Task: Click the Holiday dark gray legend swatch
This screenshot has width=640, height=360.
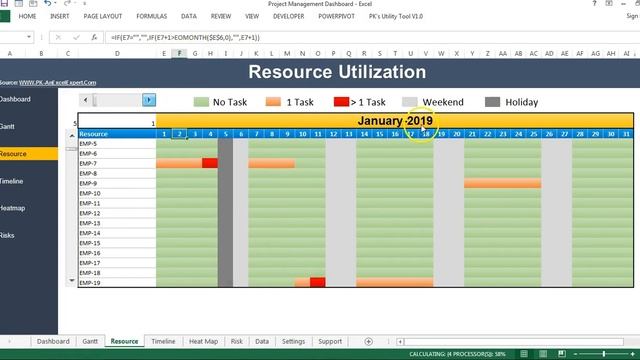Action: (x=492, y=102)
